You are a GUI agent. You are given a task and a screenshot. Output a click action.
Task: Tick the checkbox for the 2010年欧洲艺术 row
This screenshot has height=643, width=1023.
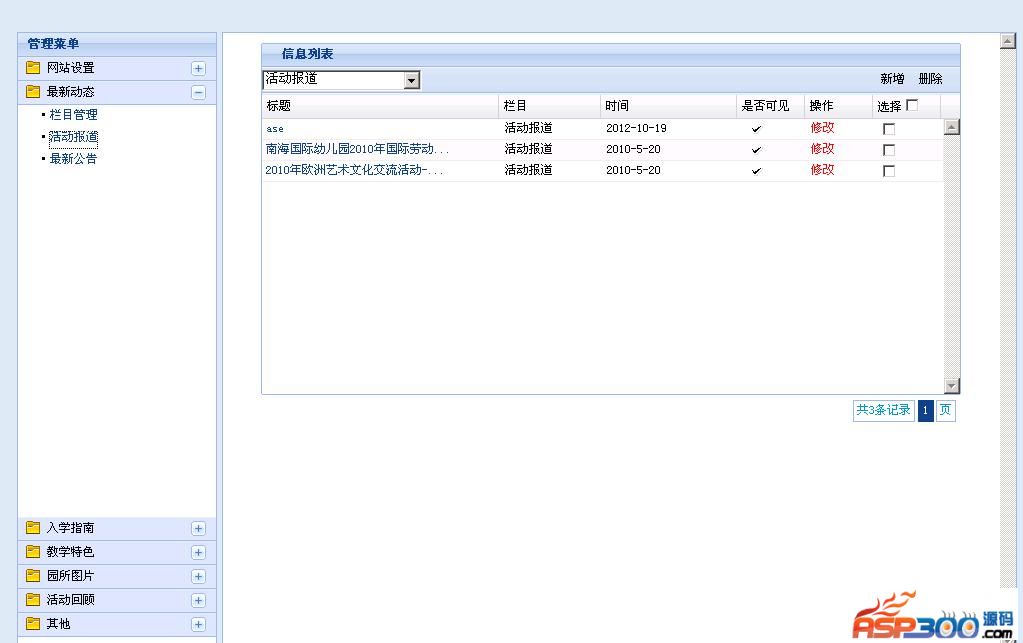[889, 171]
